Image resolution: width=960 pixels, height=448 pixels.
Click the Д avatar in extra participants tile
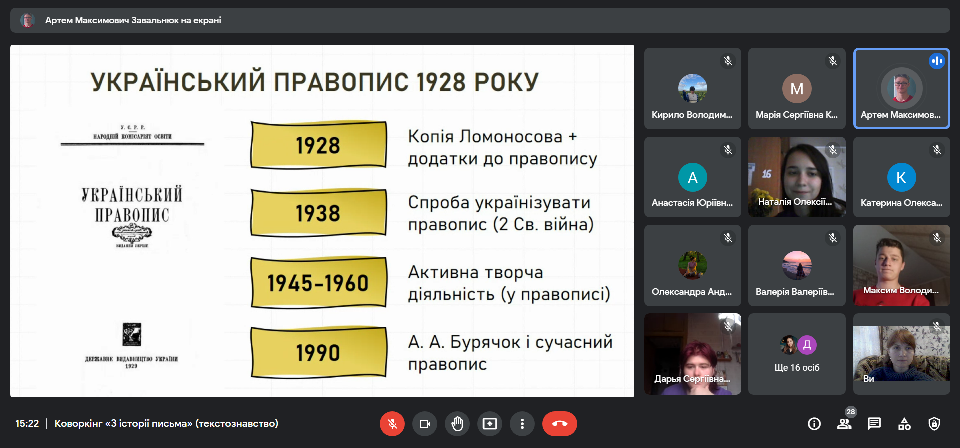807,345
